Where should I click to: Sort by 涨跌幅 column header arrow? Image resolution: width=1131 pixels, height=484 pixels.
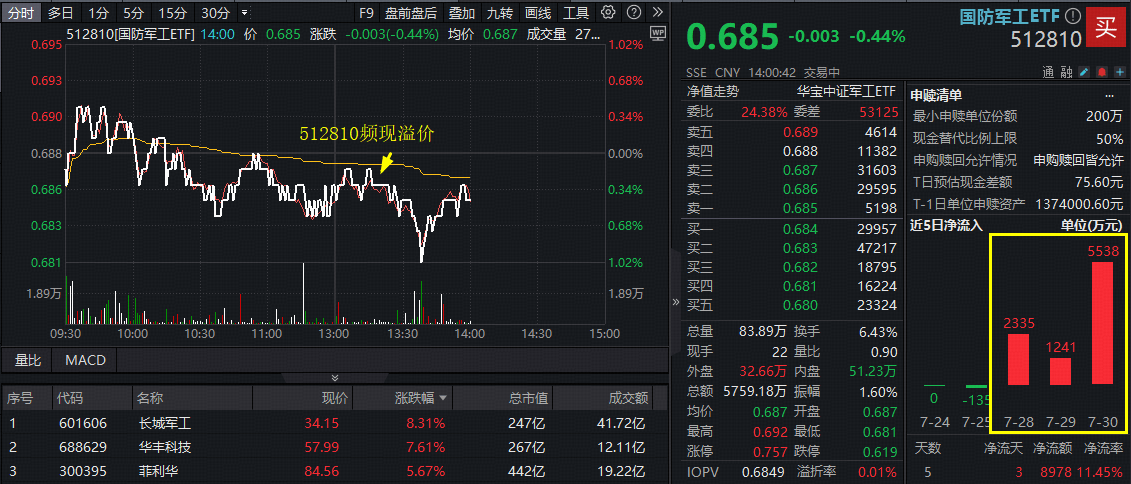[x=442, y=398]
